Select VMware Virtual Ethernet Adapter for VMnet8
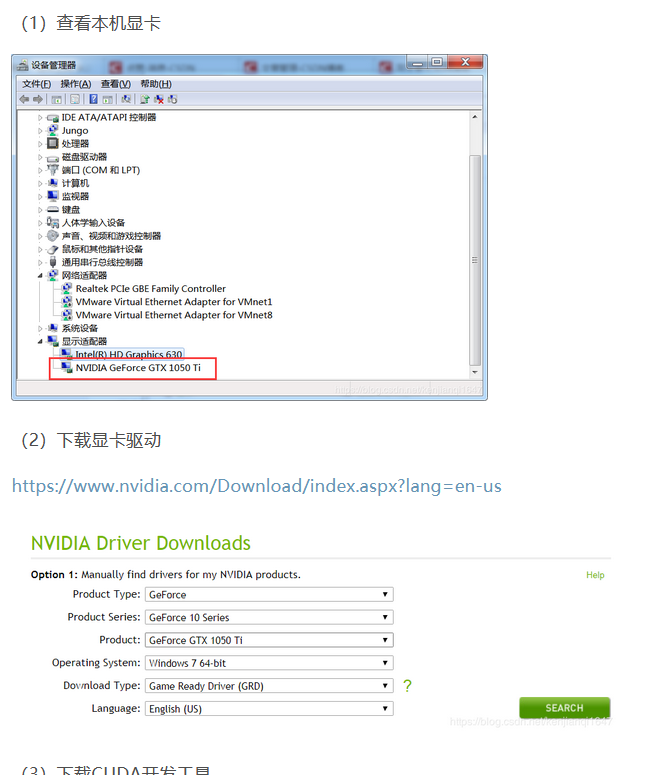The height and width of the screenshot is (775, 658). (174, 315)
